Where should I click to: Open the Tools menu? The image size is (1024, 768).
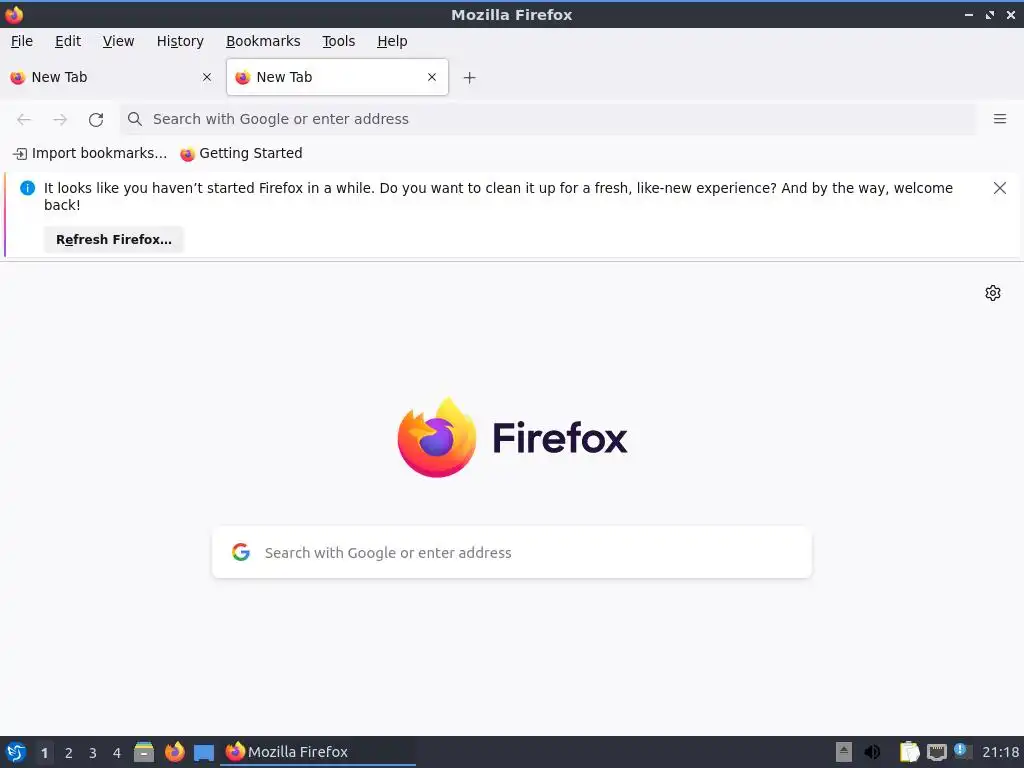coord(338,41)
